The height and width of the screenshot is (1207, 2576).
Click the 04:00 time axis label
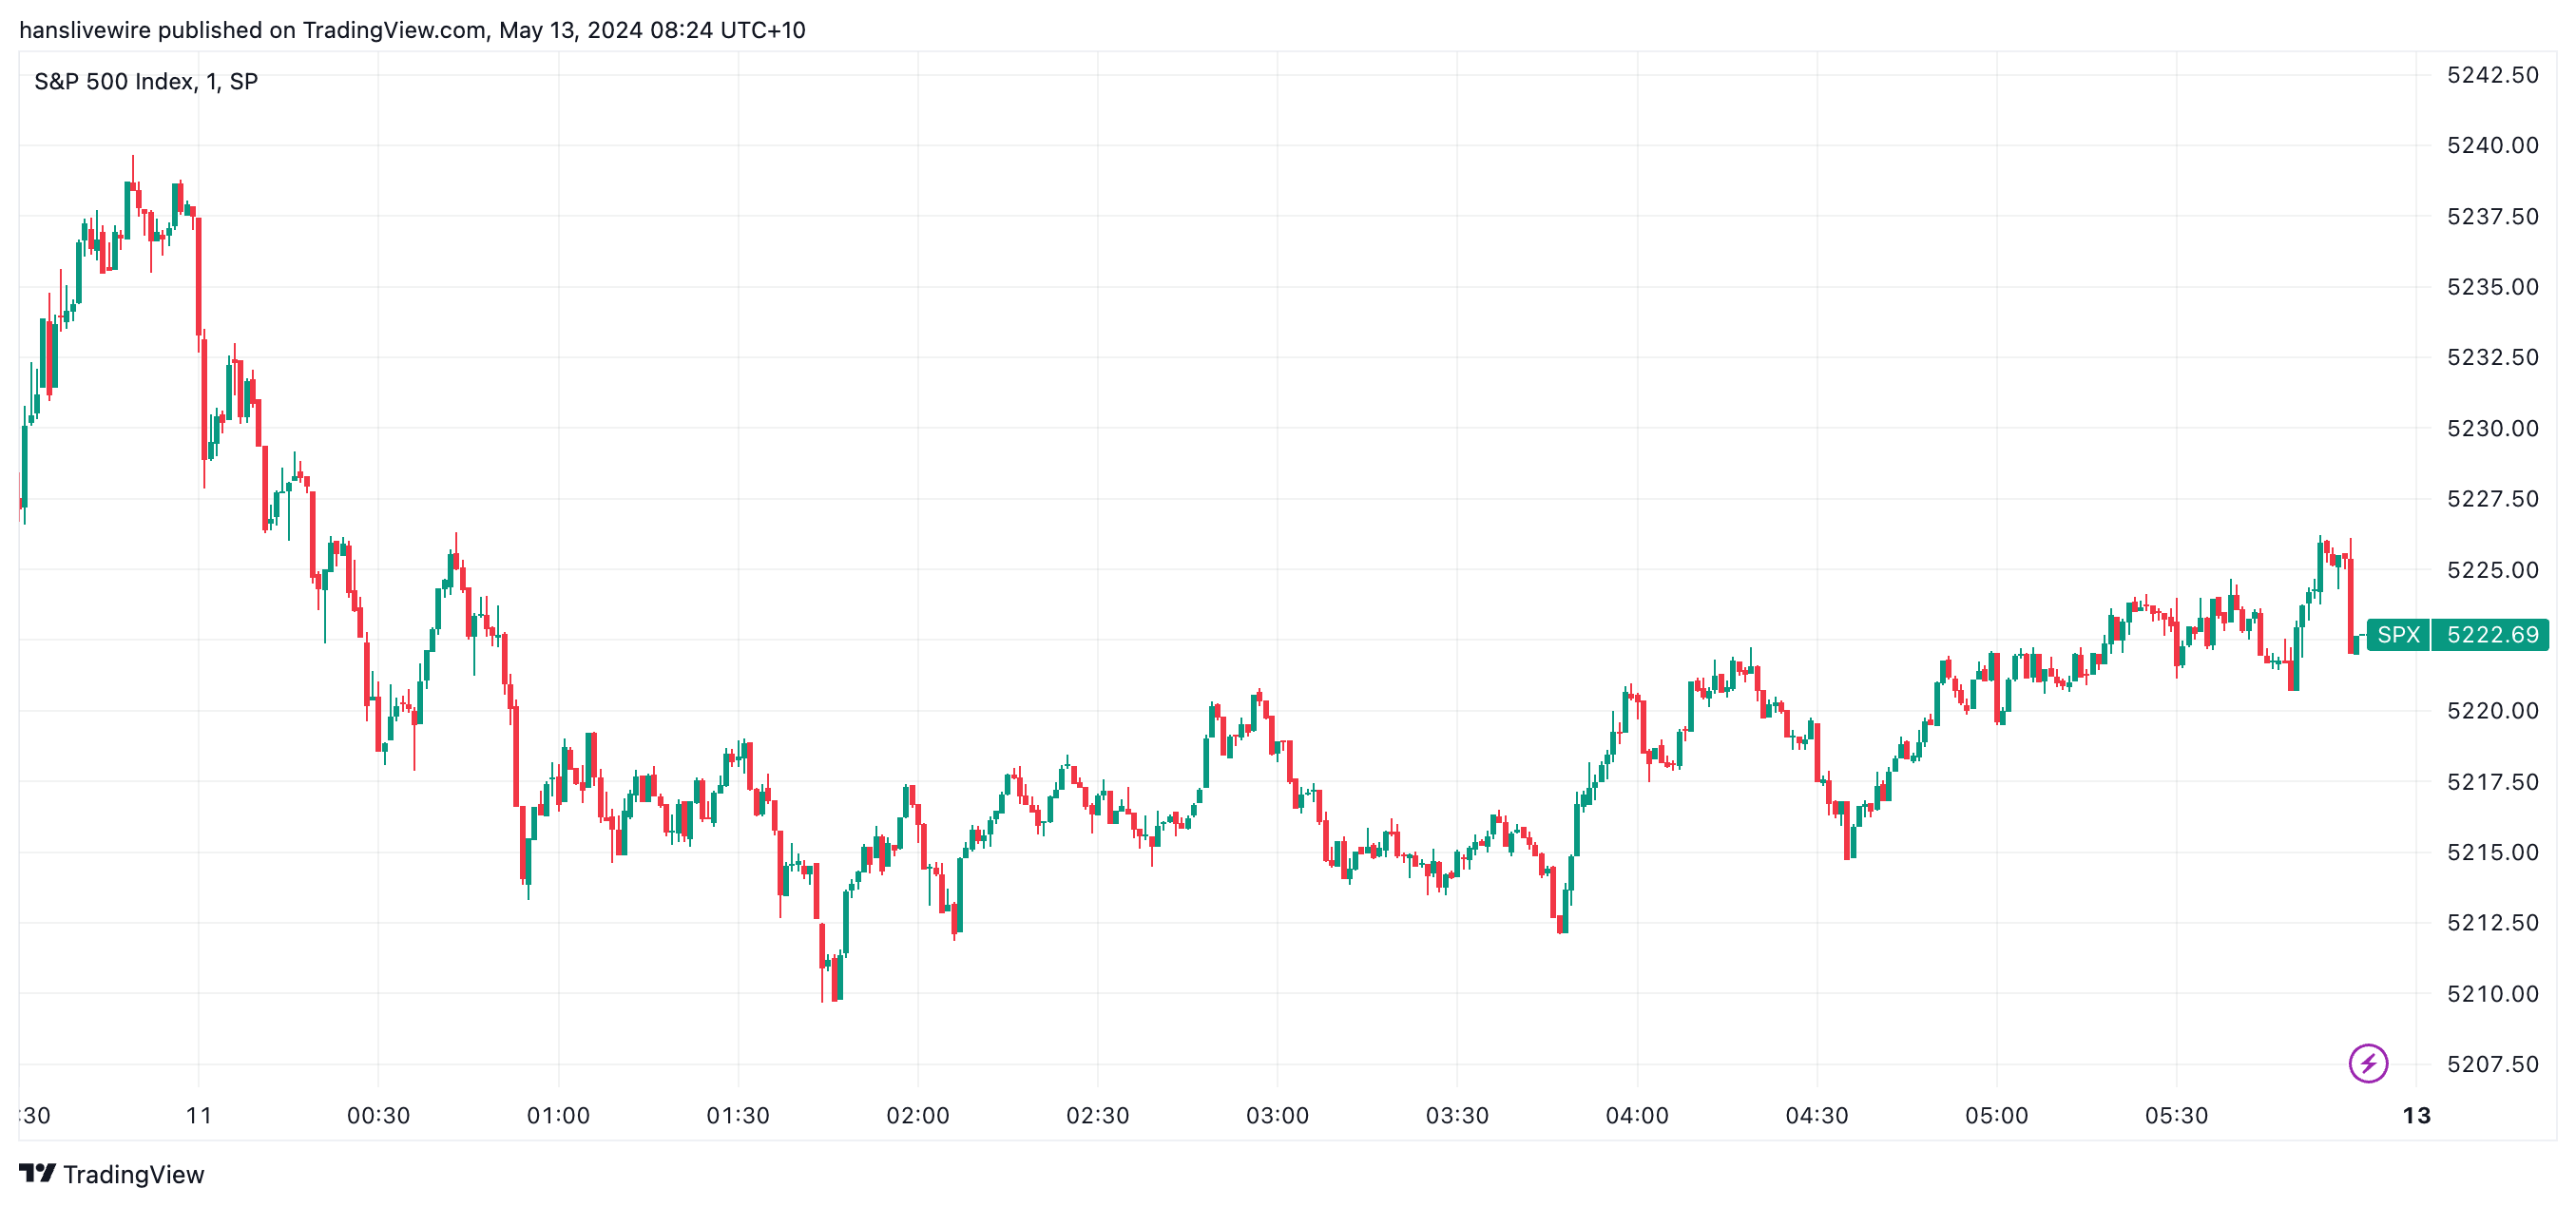(1636, 1115)
